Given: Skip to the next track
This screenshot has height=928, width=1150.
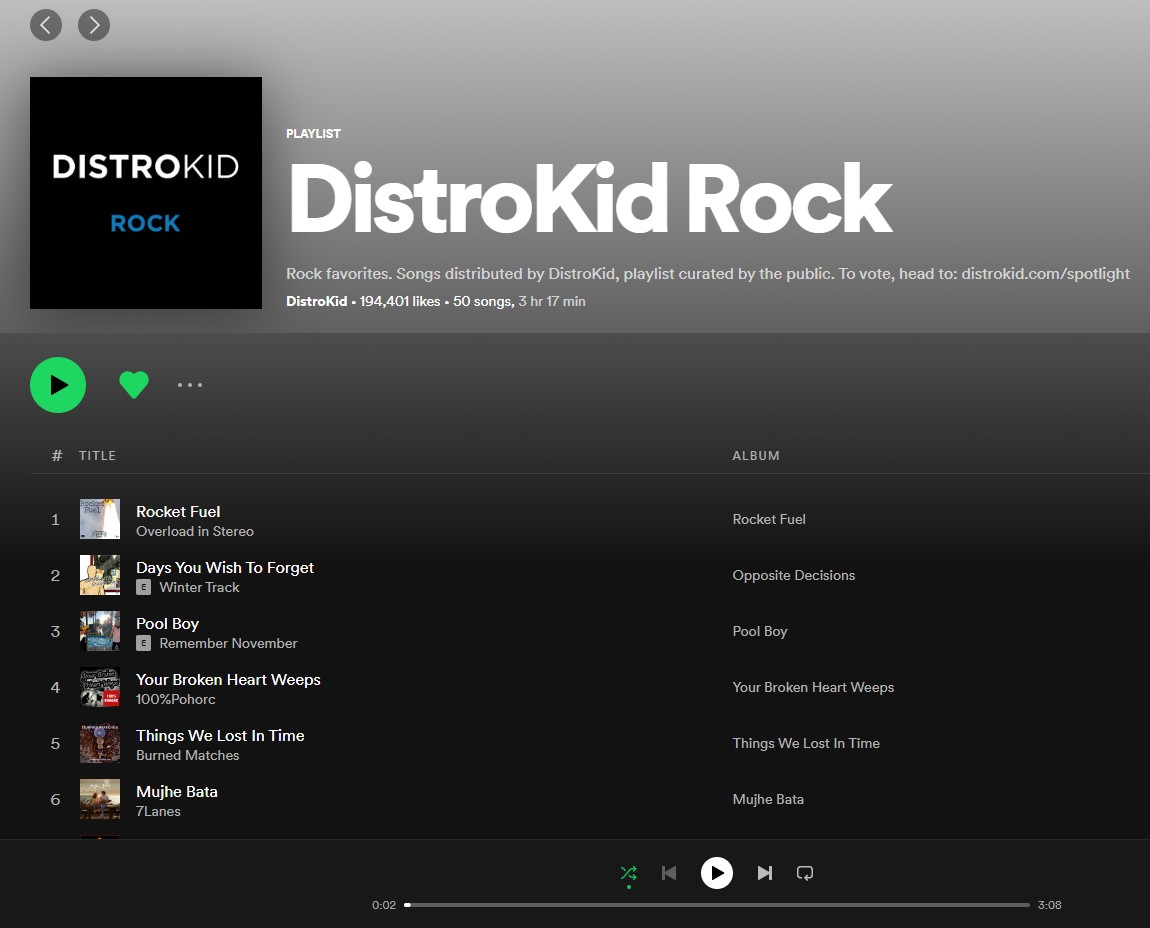Looking at the screenshot, I should (x=765, y=872).
